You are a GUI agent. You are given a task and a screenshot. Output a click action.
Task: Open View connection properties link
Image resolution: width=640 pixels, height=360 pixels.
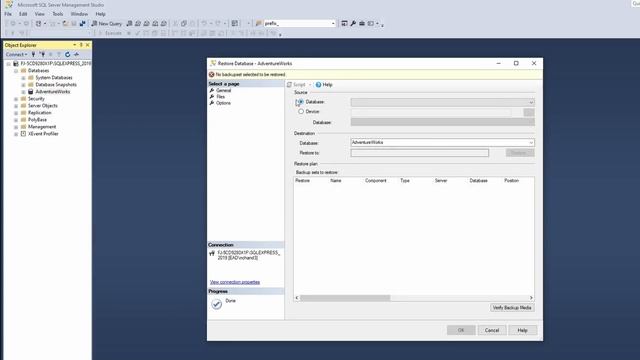coord(235,282)
